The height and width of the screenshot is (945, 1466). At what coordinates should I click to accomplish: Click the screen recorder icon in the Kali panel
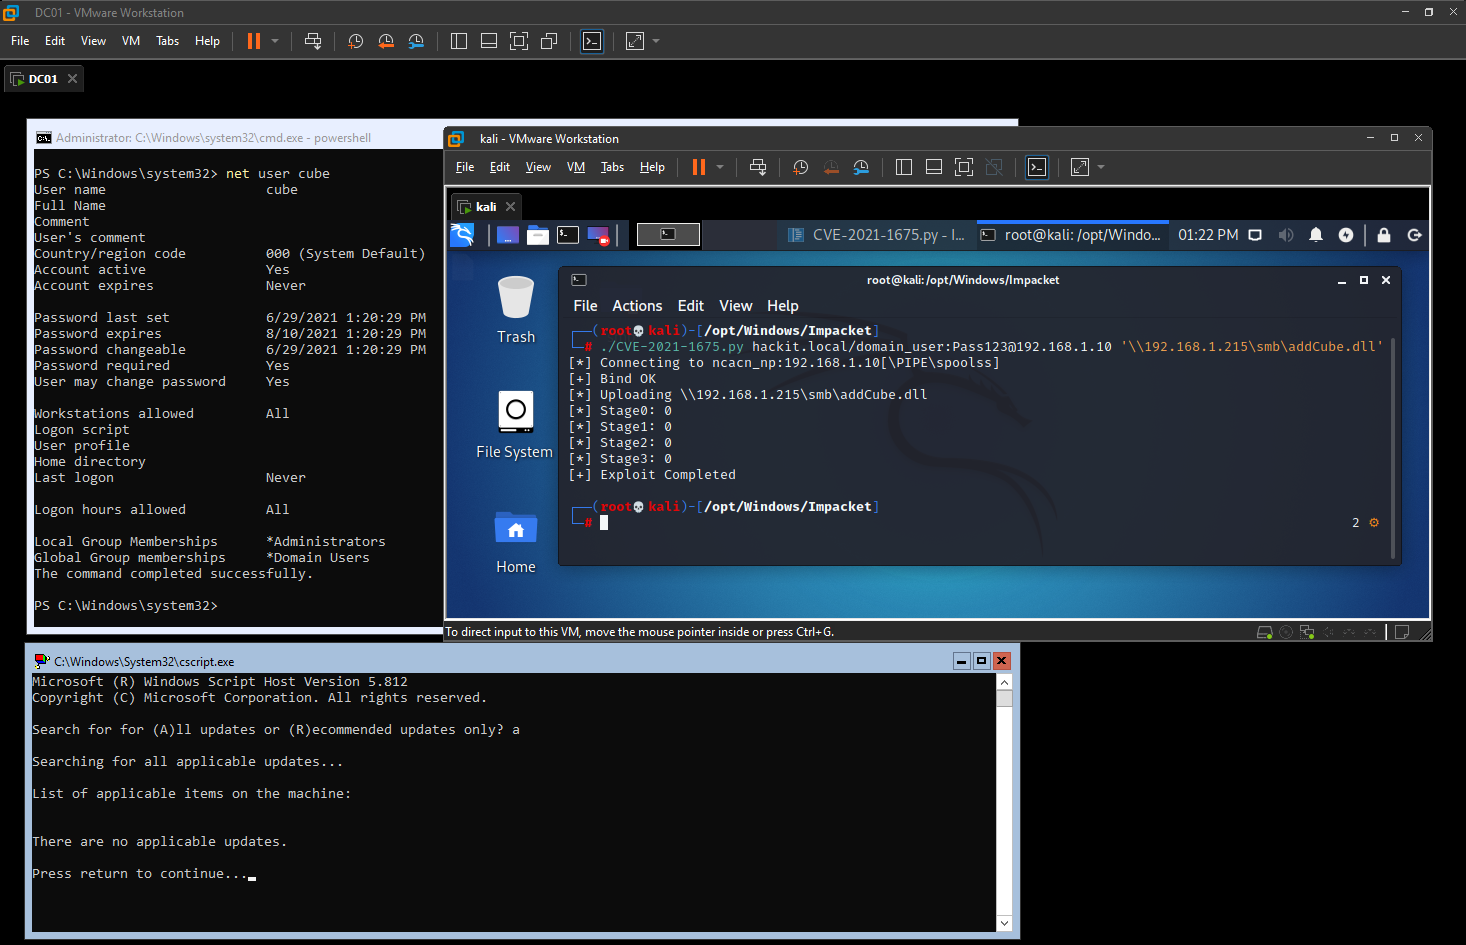pyautogui.click(x=598, y=235)
